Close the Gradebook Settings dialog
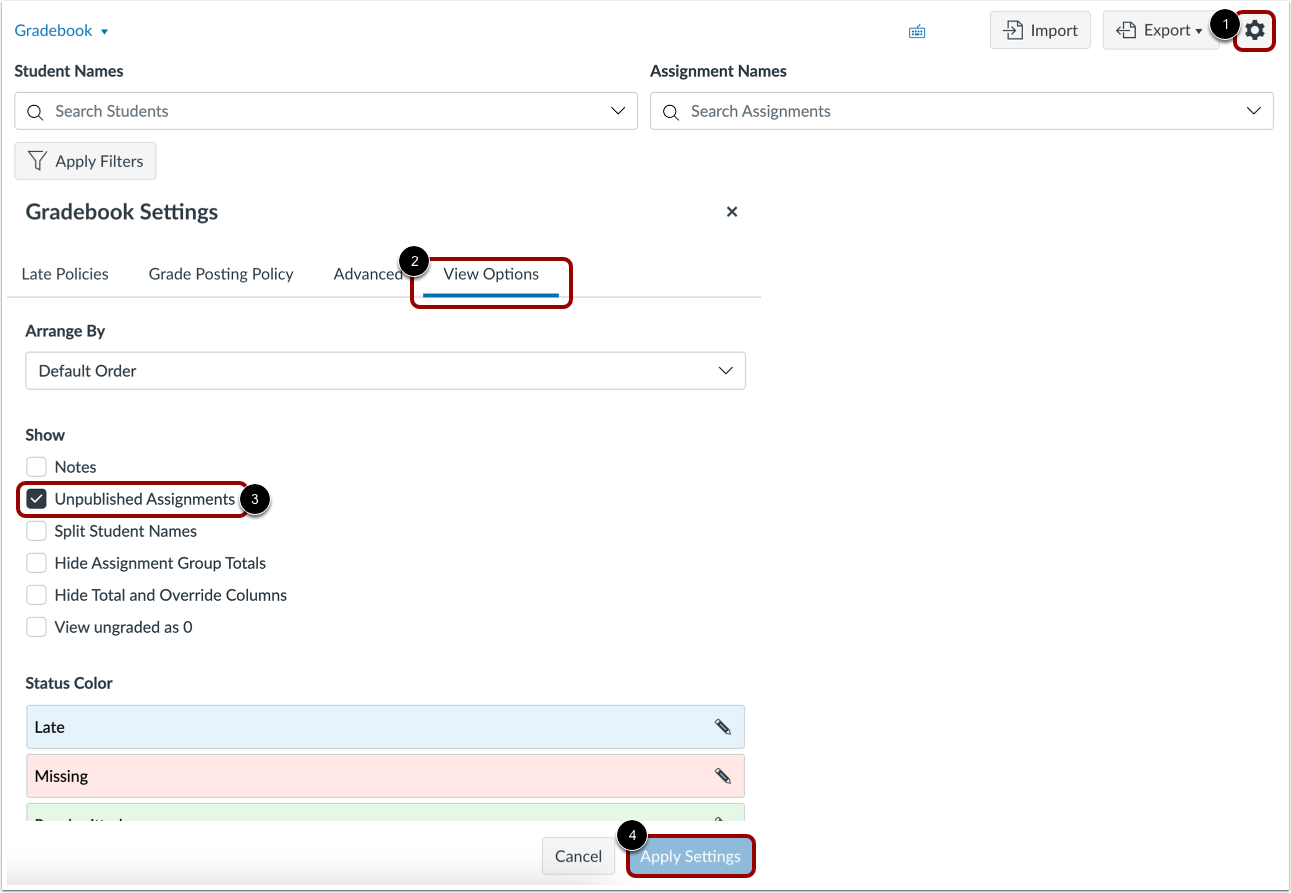 731,211
